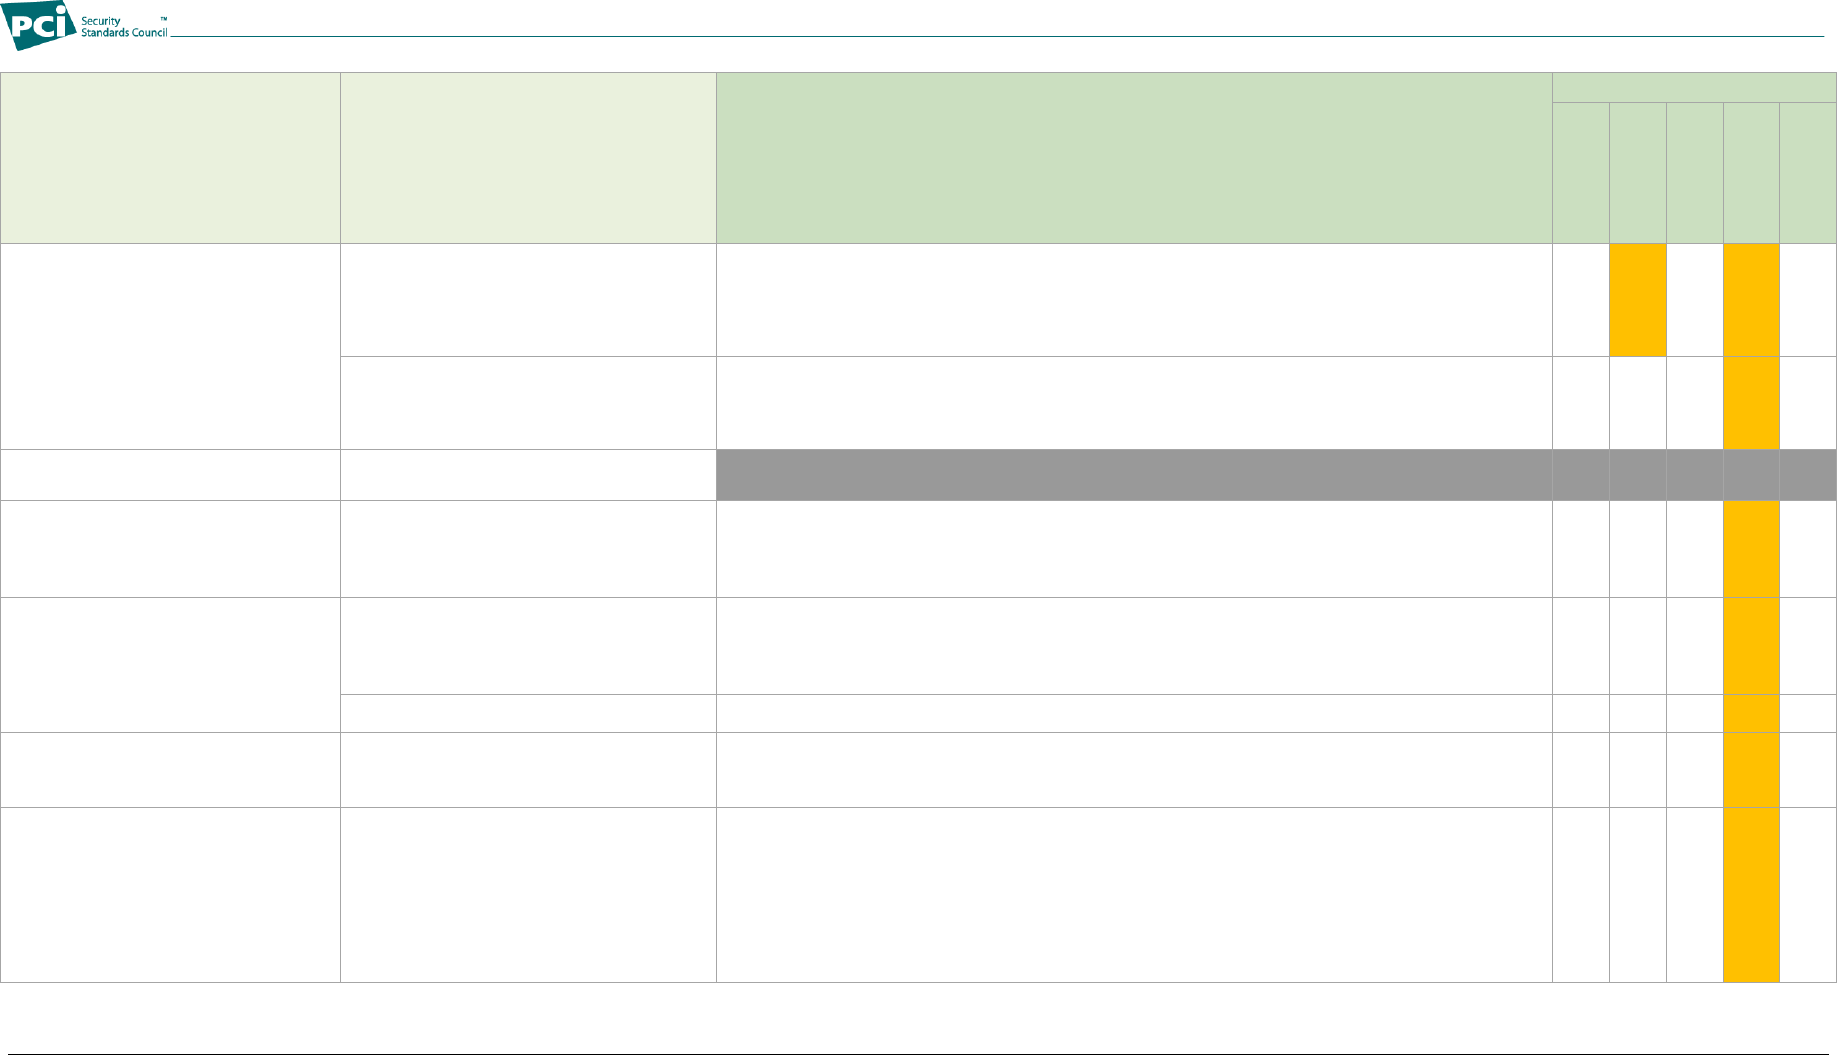Click the tallest wide white cell in the last table row
The height and width of the screenshot is (1055, 1837).
tap(1134, 895)
